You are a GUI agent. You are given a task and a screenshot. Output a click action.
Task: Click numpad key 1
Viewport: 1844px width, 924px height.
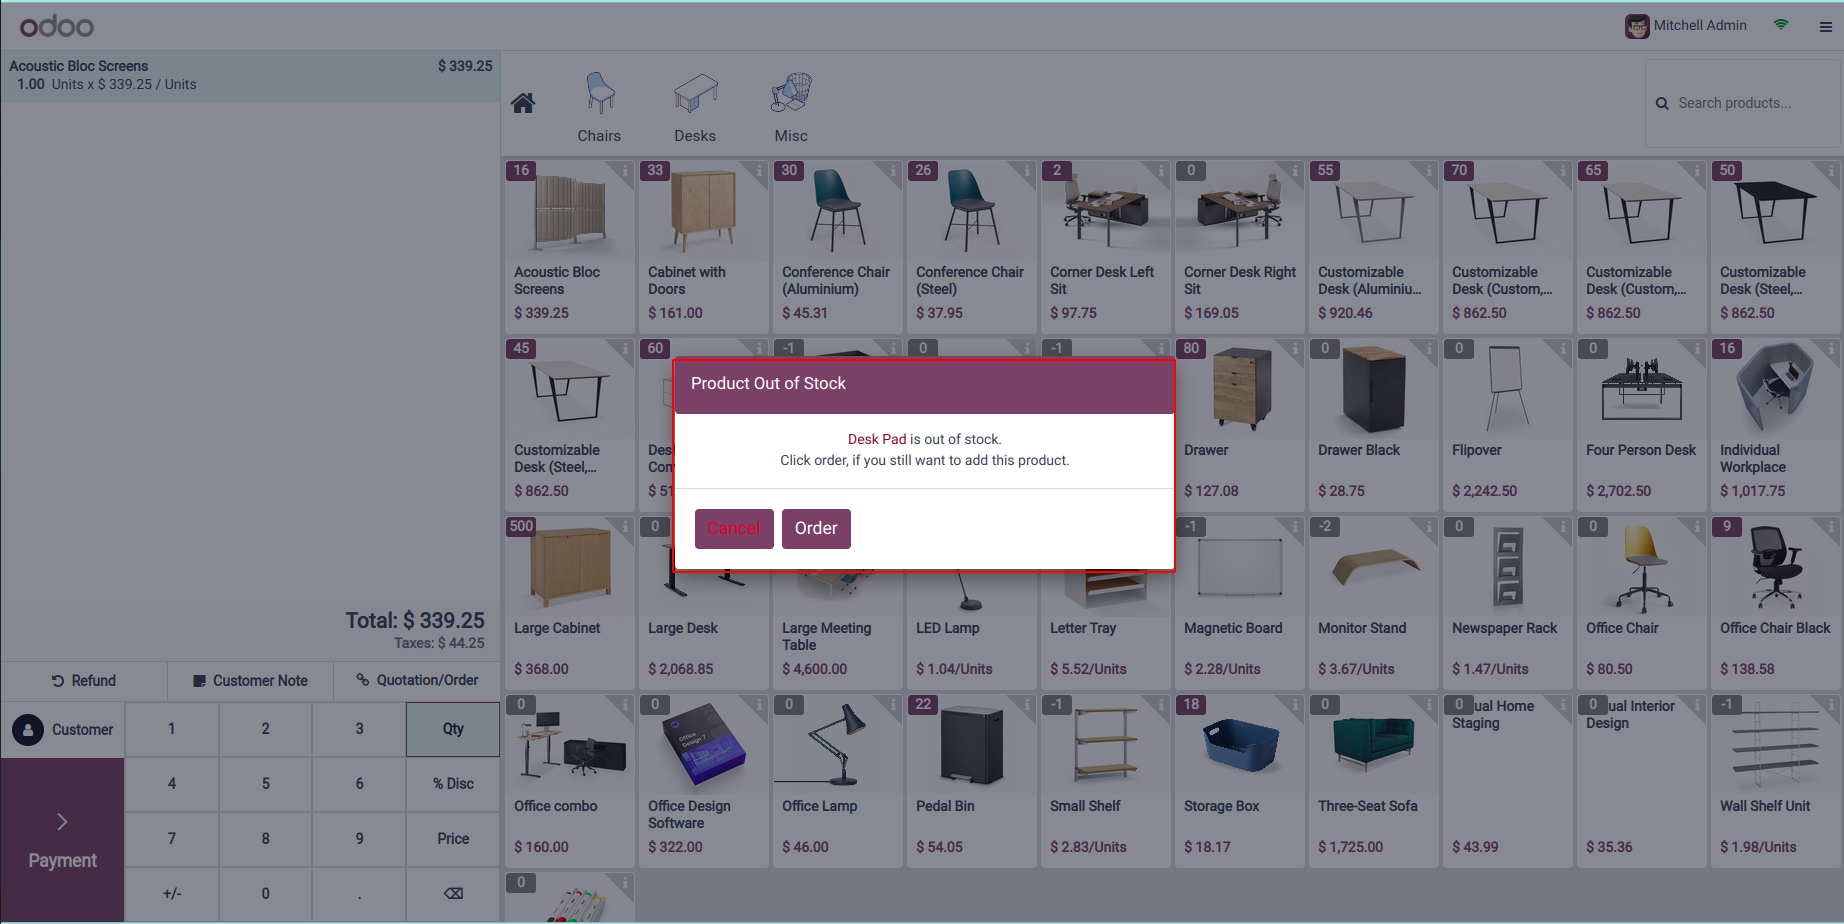click(x=172, y=729)
